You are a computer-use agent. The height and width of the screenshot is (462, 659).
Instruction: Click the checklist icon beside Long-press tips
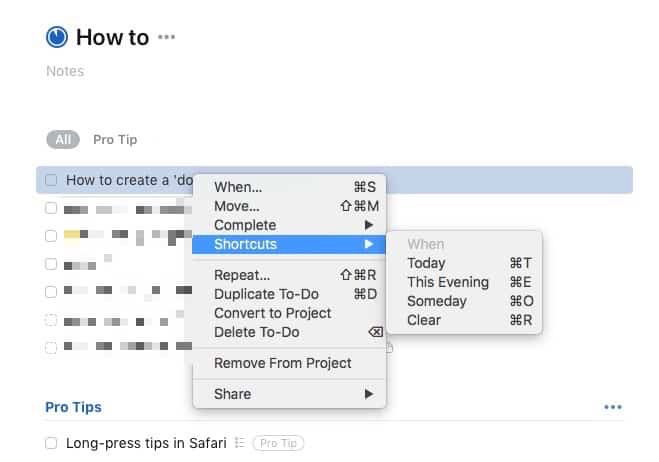(239, 442)
